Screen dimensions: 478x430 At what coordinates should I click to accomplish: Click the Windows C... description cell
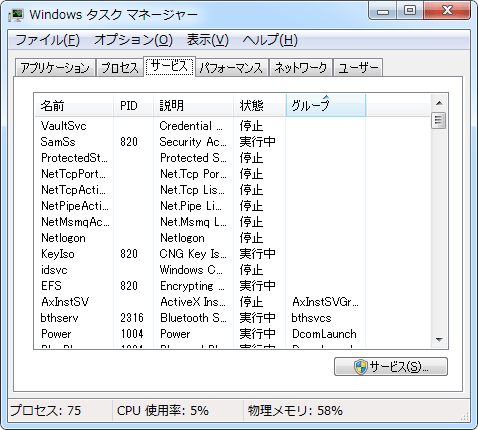pyautogui.click(x=191, y=270)
